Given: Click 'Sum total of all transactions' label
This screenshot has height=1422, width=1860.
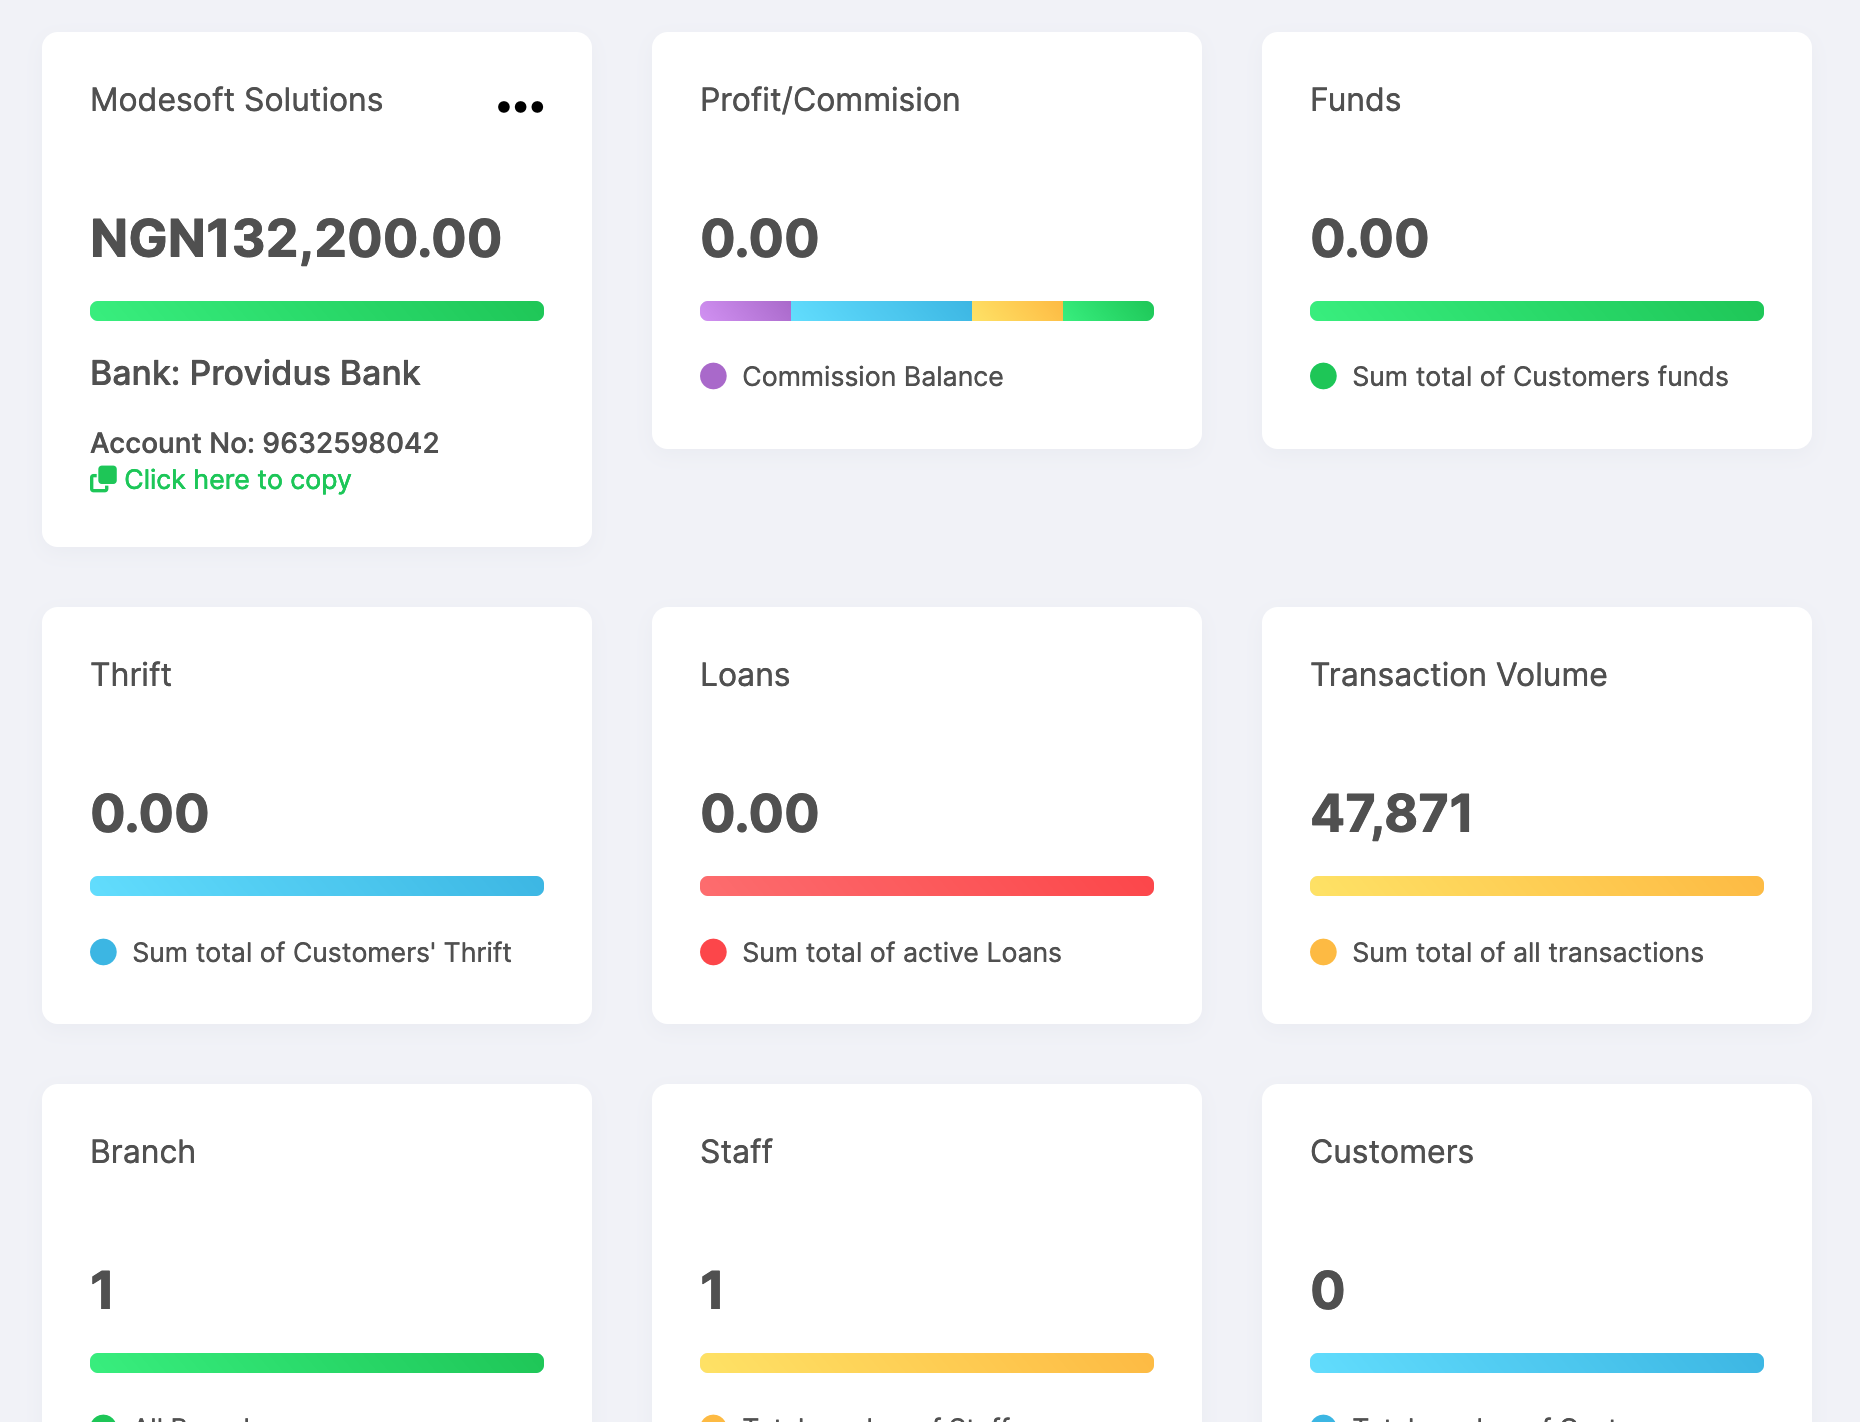Looking at the screenshot, I should 1528,953.
